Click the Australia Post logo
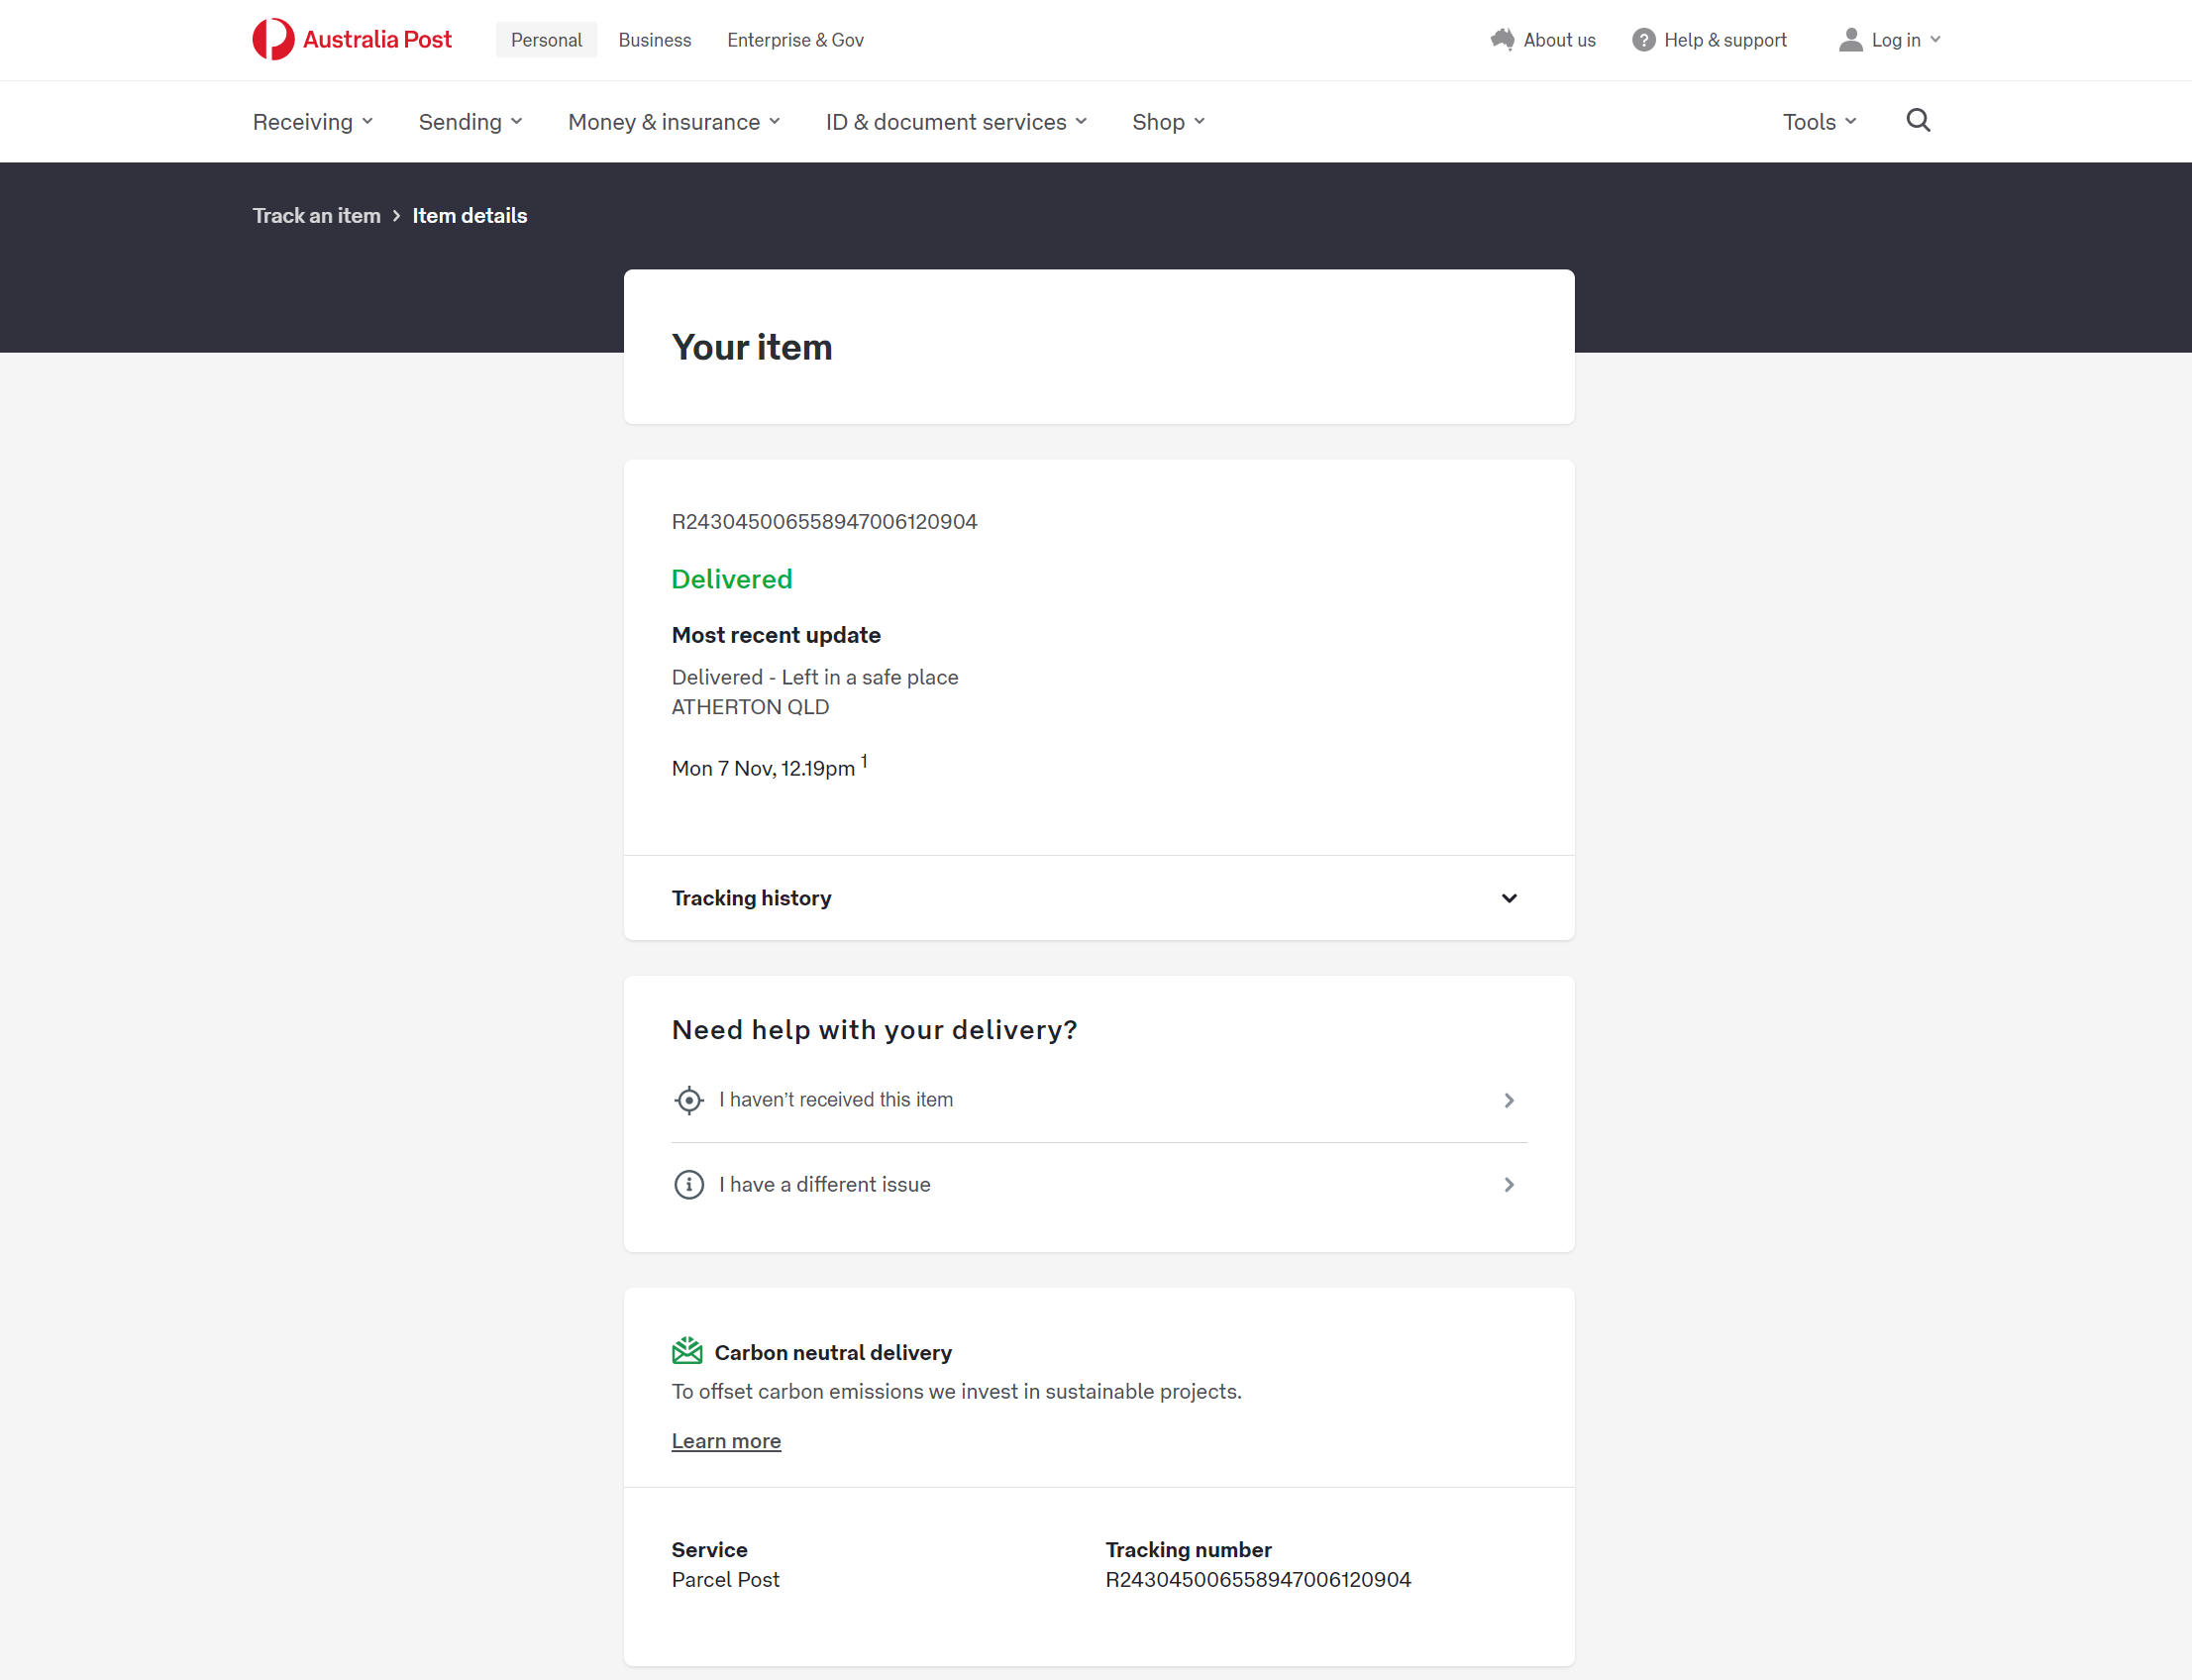The width and height of the screenshot is (2192, 1680). coord(351,40)
